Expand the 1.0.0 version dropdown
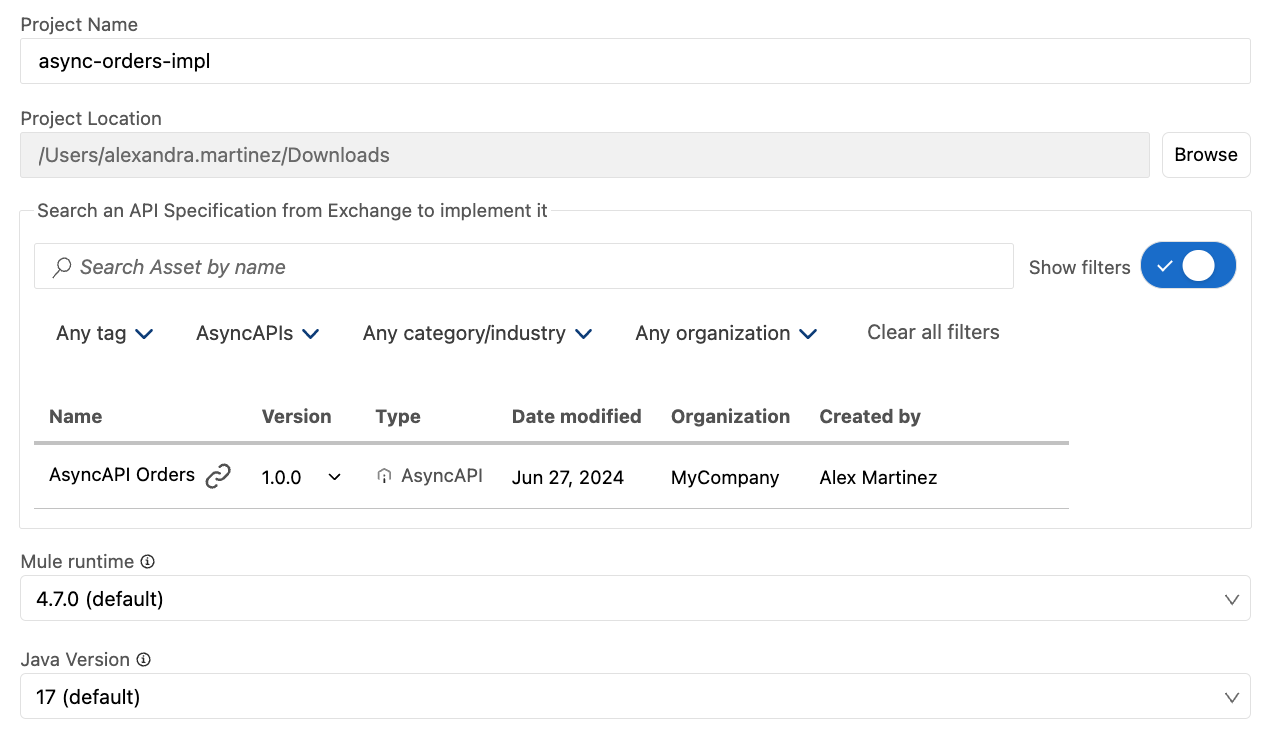The image size is (1268, 730). tap(334, 477)
